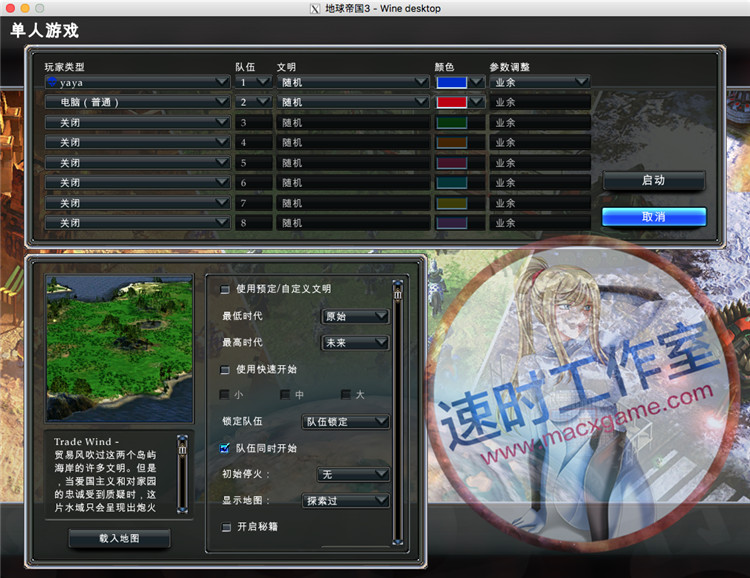
Task: Click the 载入地图 load map button
Action: pos(119,538)
